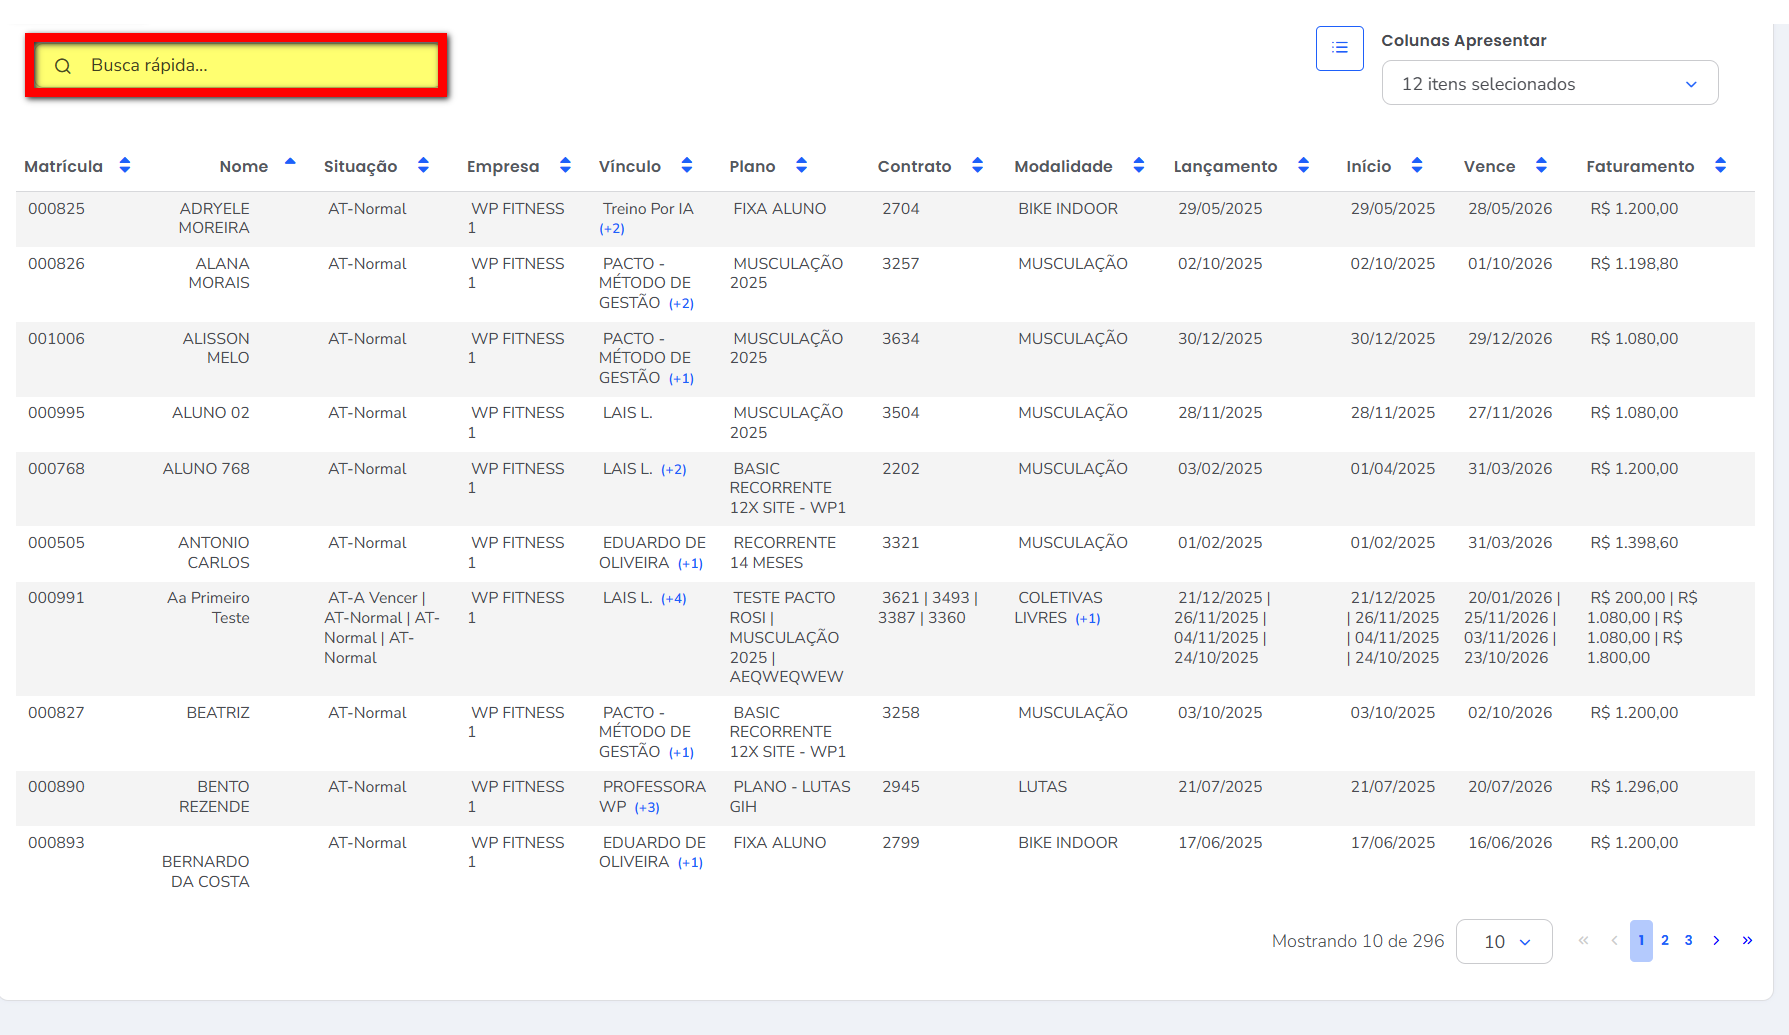Jump to last page of results
Image resolution: width=1789 pixels, height=1035 pixels.
coord(1747,941)
